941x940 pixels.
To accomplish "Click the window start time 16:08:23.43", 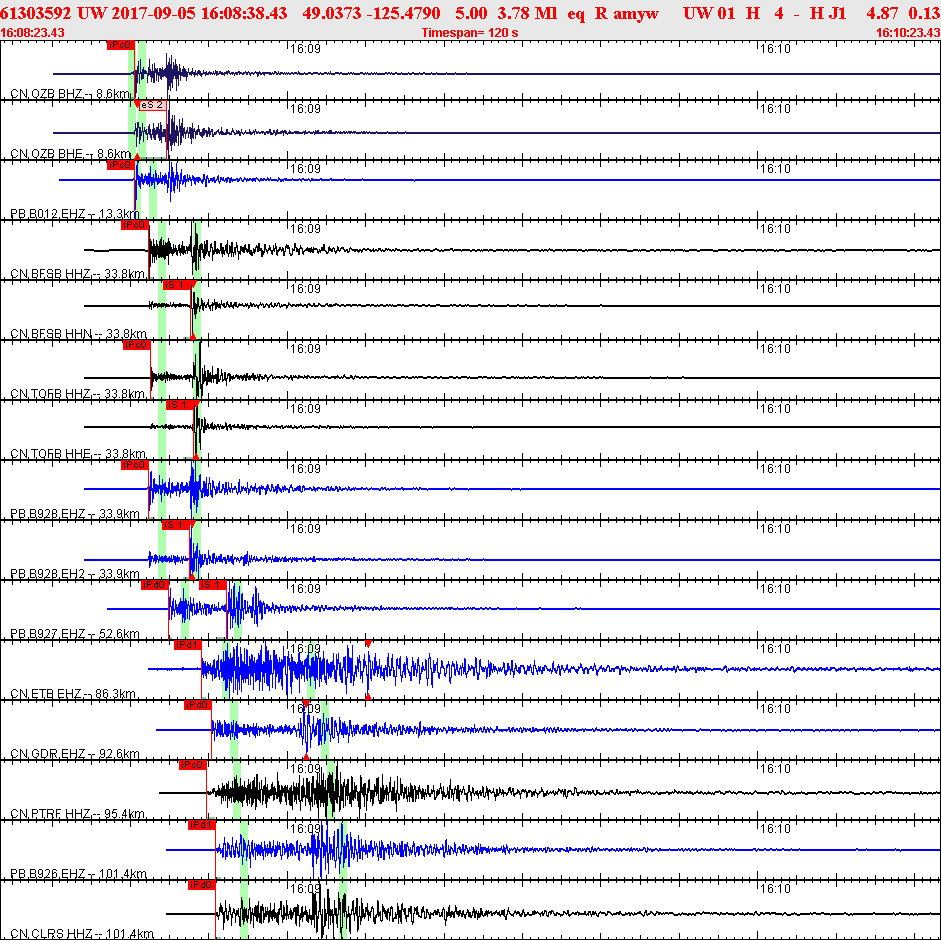I will tap(32, 33).
